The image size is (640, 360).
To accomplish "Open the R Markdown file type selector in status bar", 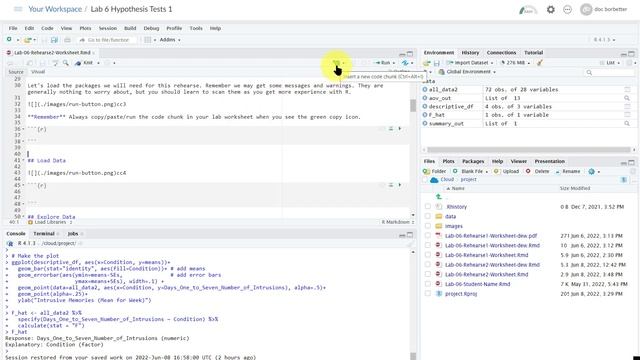I will (398, 222).
